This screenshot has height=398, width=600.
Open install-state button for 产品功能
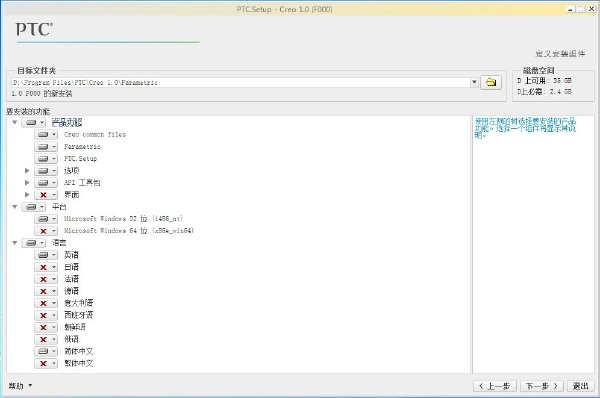(x=34, y=122)
